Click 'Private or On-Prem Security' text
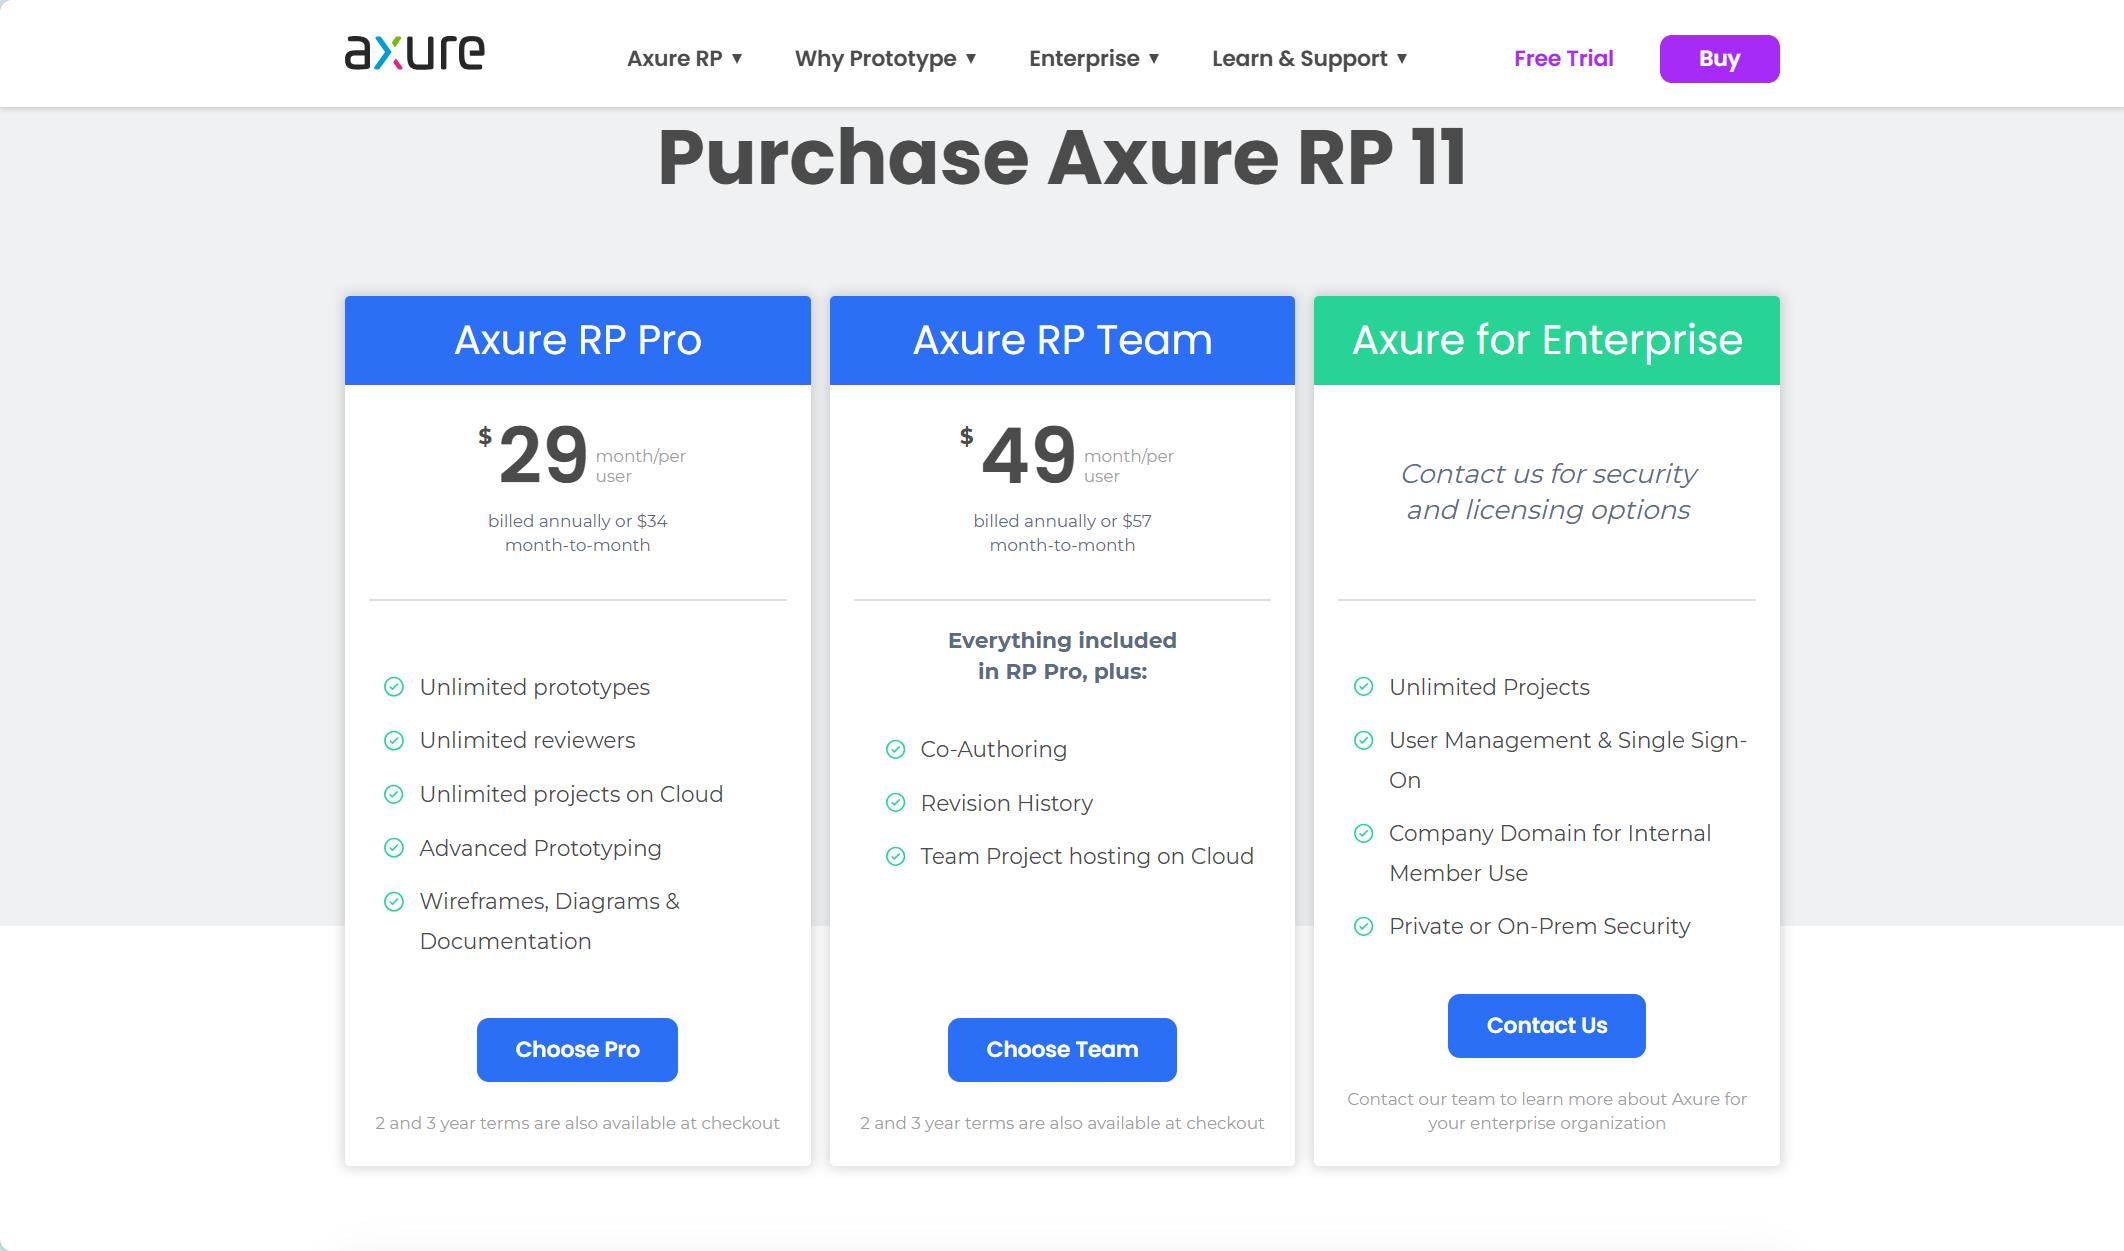 [x=1540, y=927]
